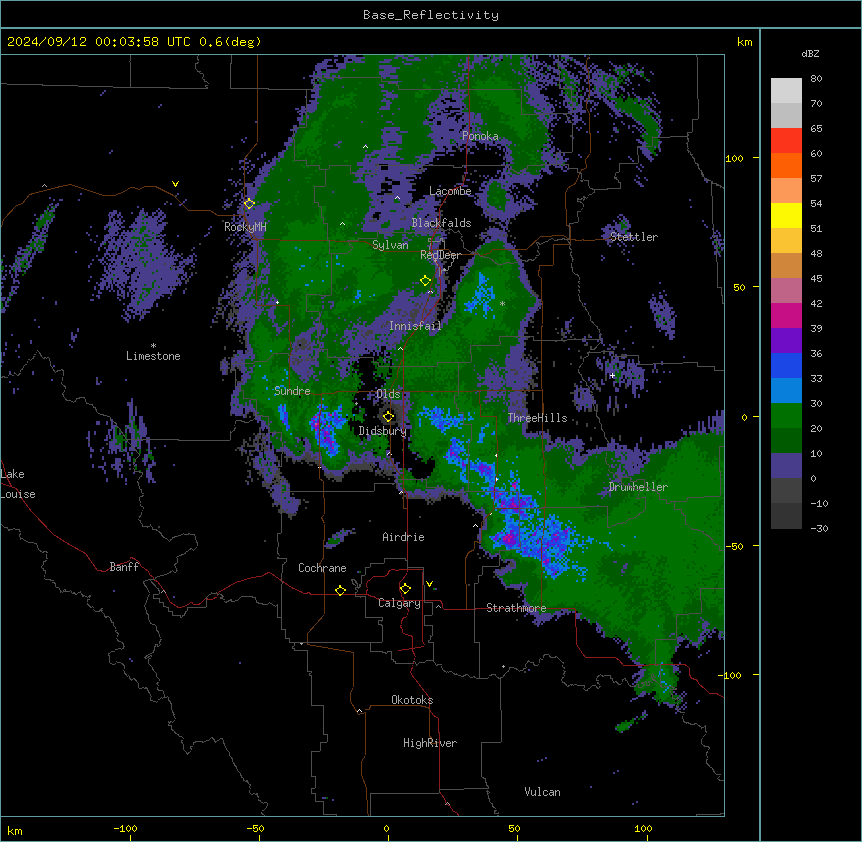Click the red 60-65 dBZ legend swatch
862x842 pixels.
tap(786, 141)
